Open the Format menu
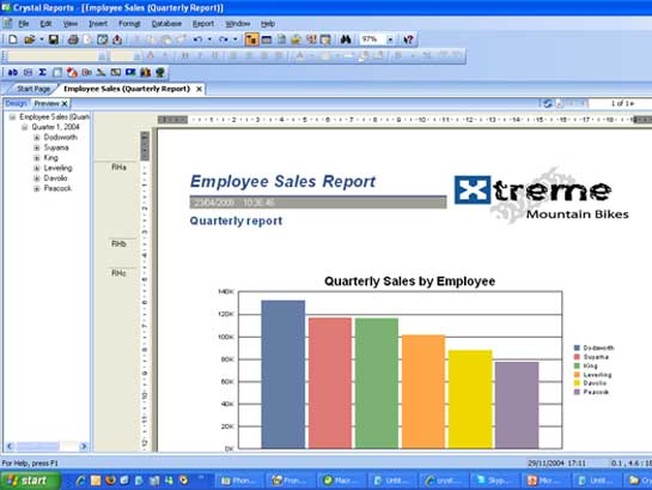The height and width of the screenshot is (490, 652). click(x=129, y=24)
